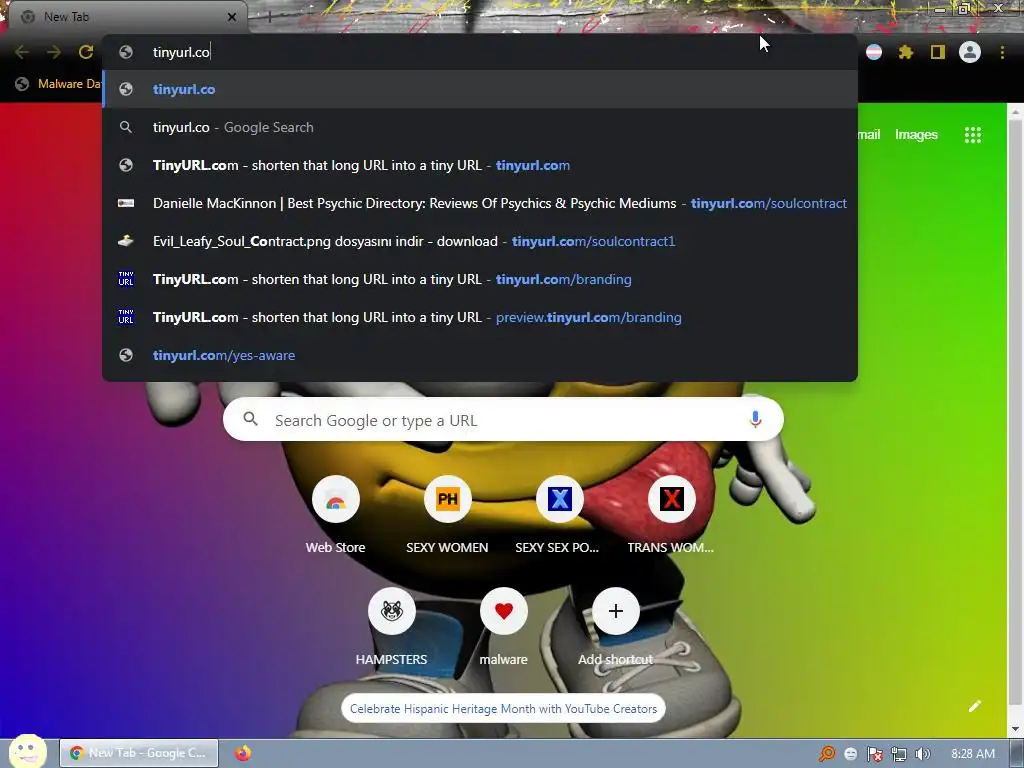The width and height of the screenshot is (1024, 768).
Task: Select the tinyurl.co top suggestion
Action: point(480,89)
